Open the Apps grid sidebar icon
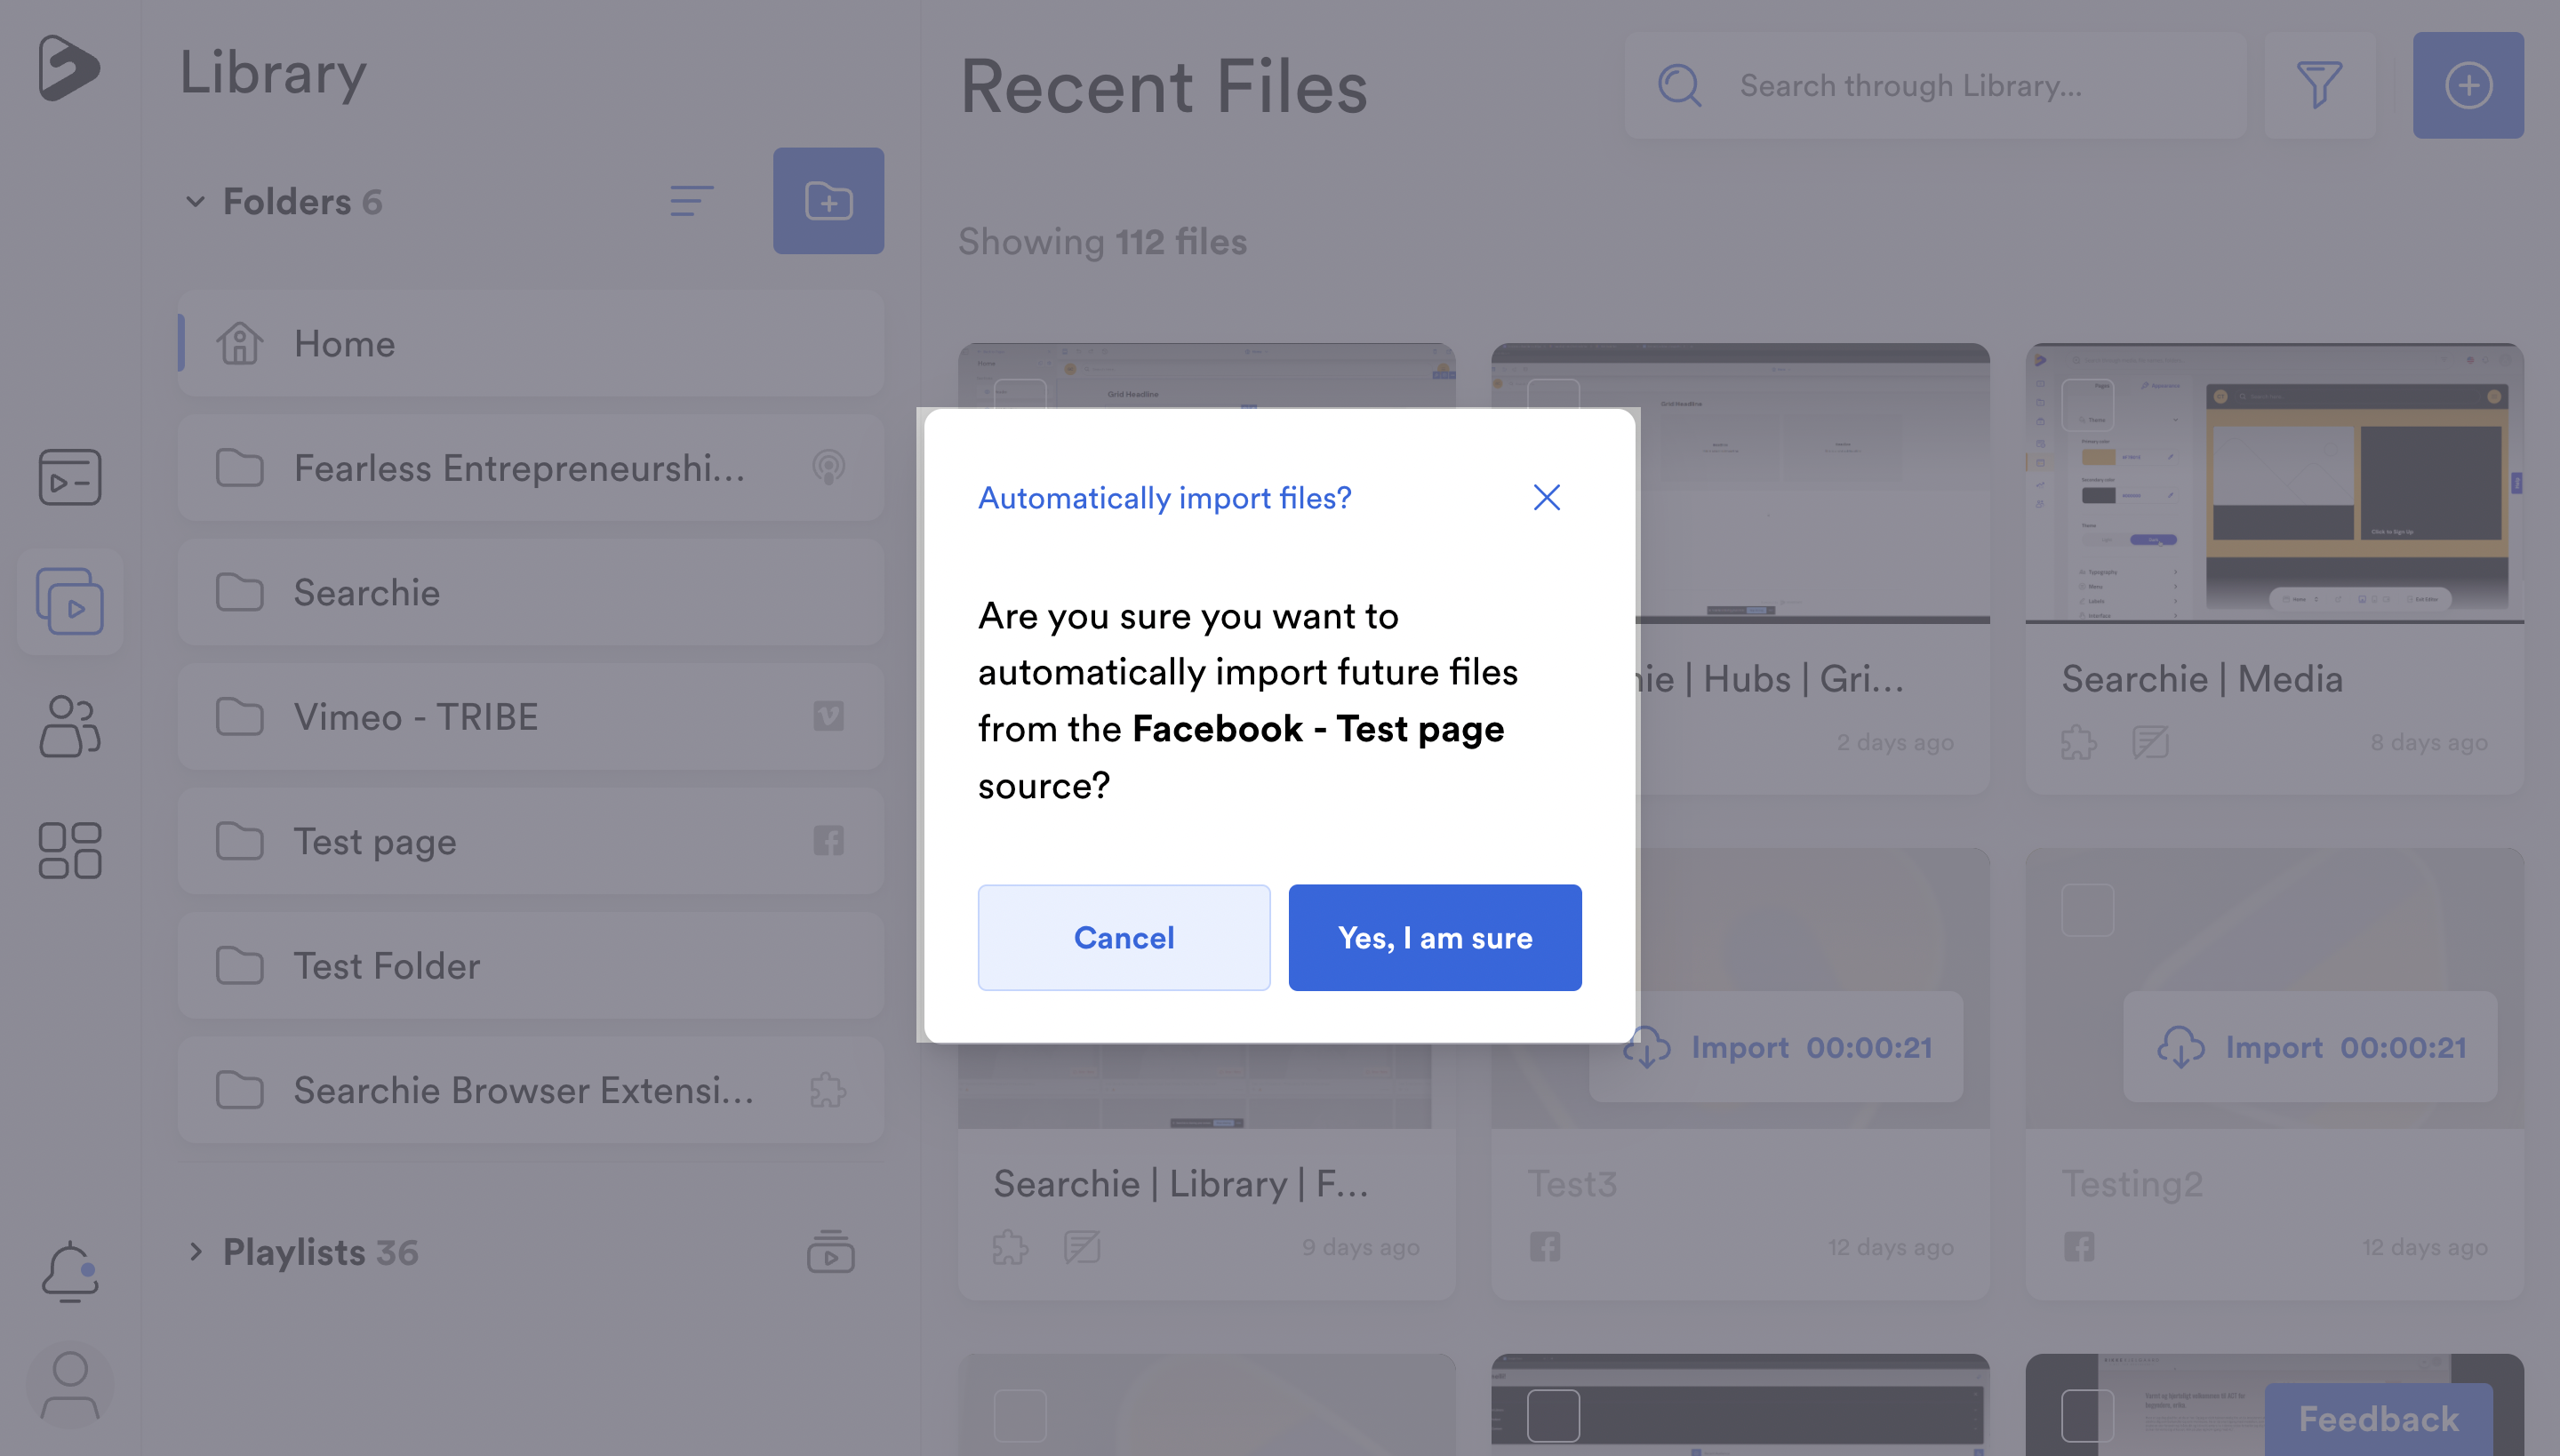Screen dimensions: 2560x1456 click(70, 851)
